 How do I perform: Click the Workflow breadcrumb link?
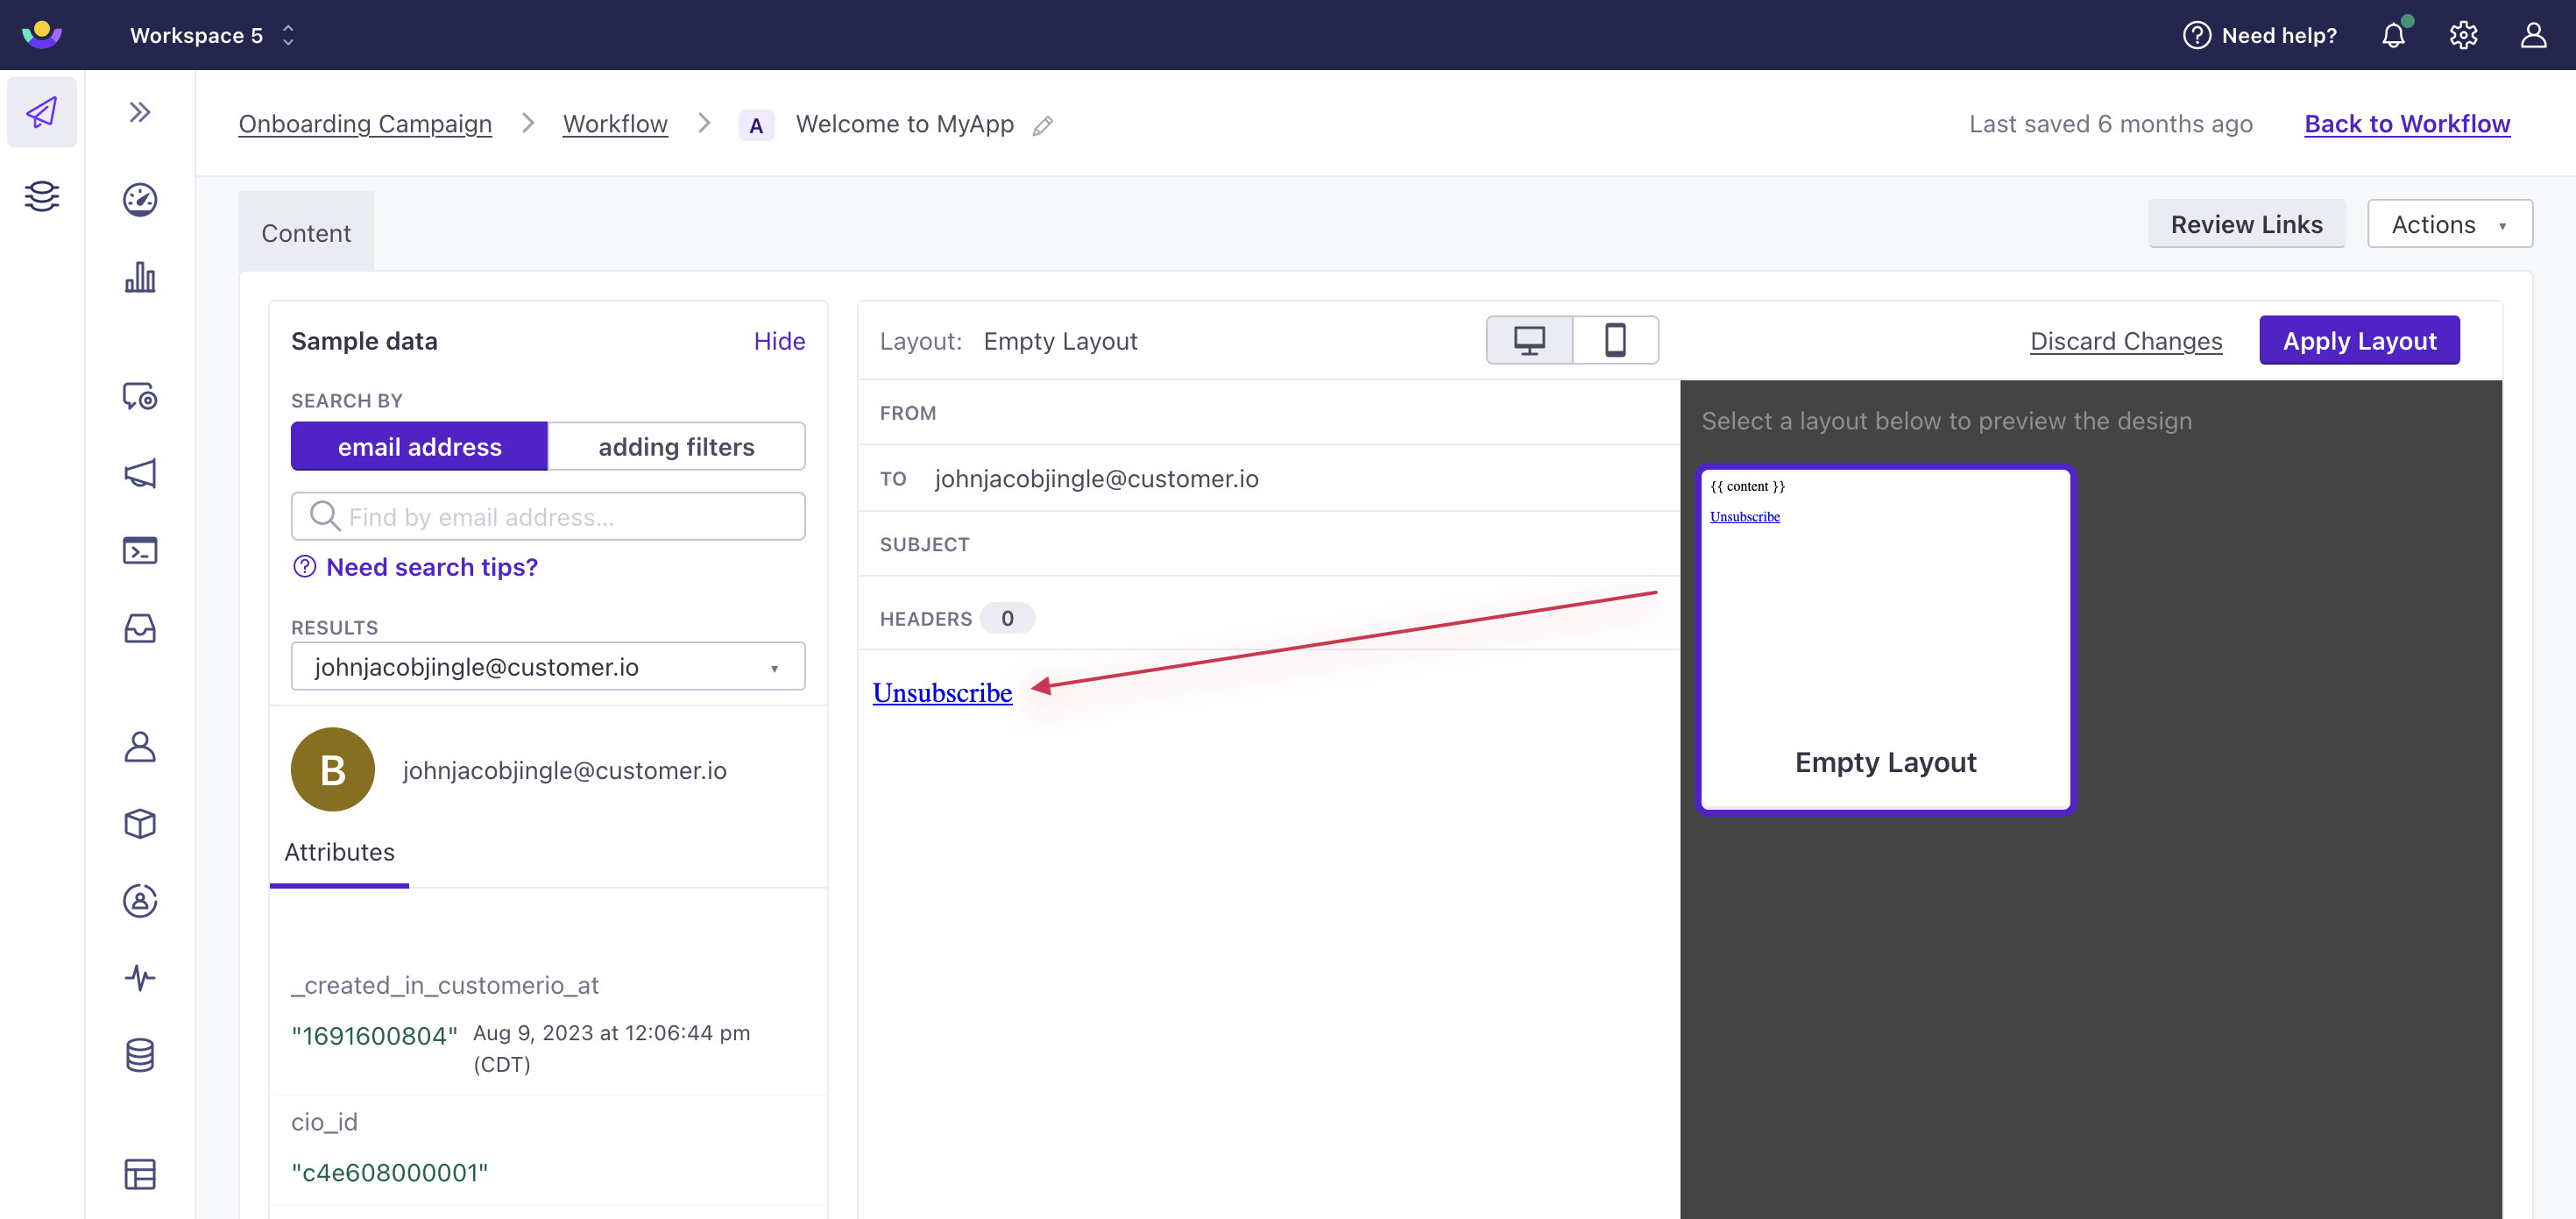click(614, 122)
